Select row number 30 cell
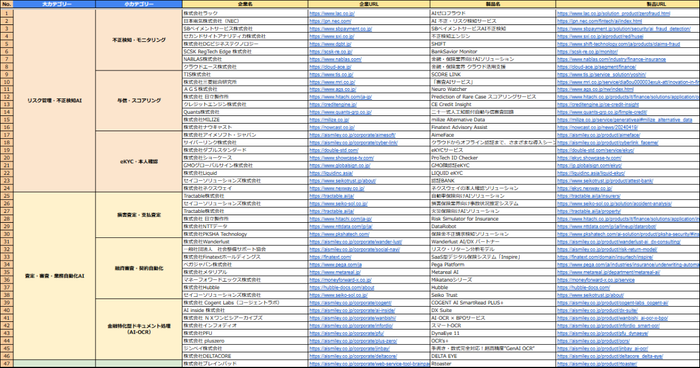The image size is (700, 368). pyautogui.click(x=7, y=234)
